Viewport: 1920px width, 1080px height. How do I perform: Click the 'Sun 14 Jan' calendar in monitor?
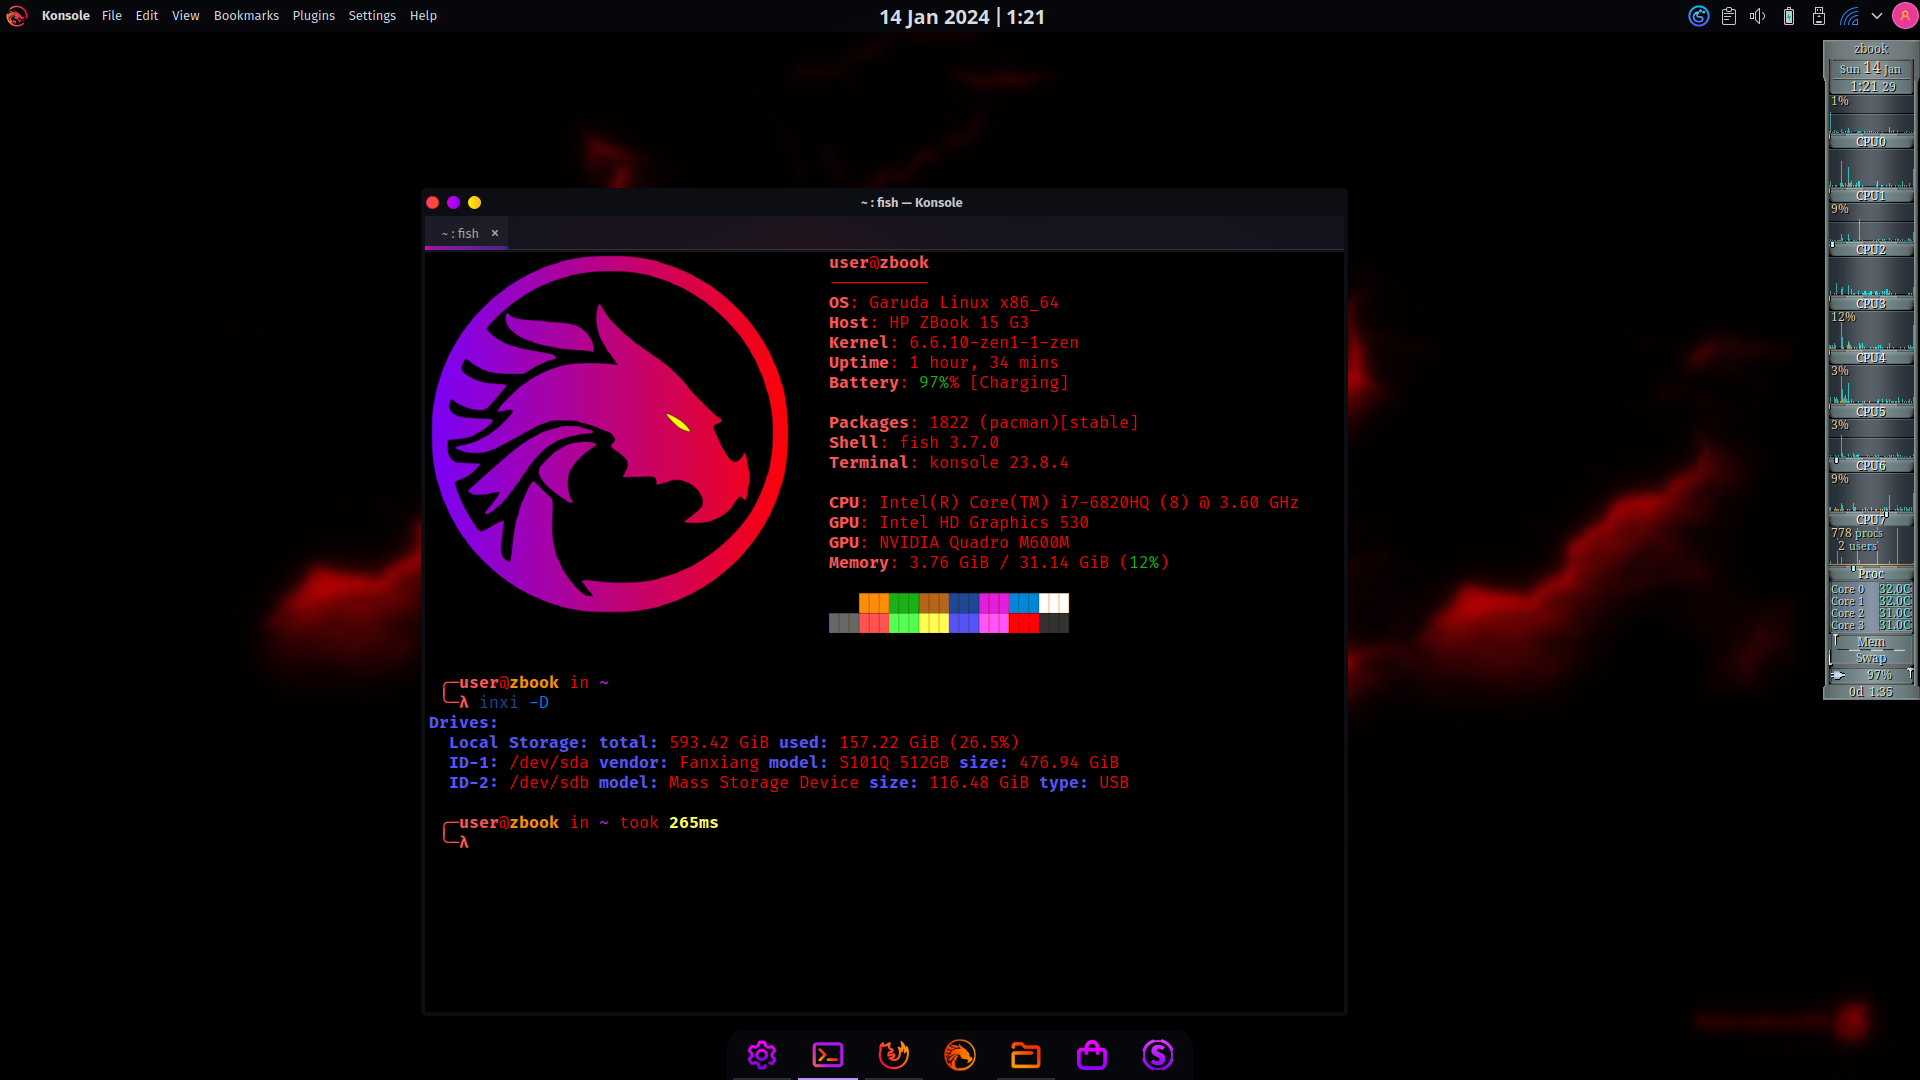(1871, 69)
